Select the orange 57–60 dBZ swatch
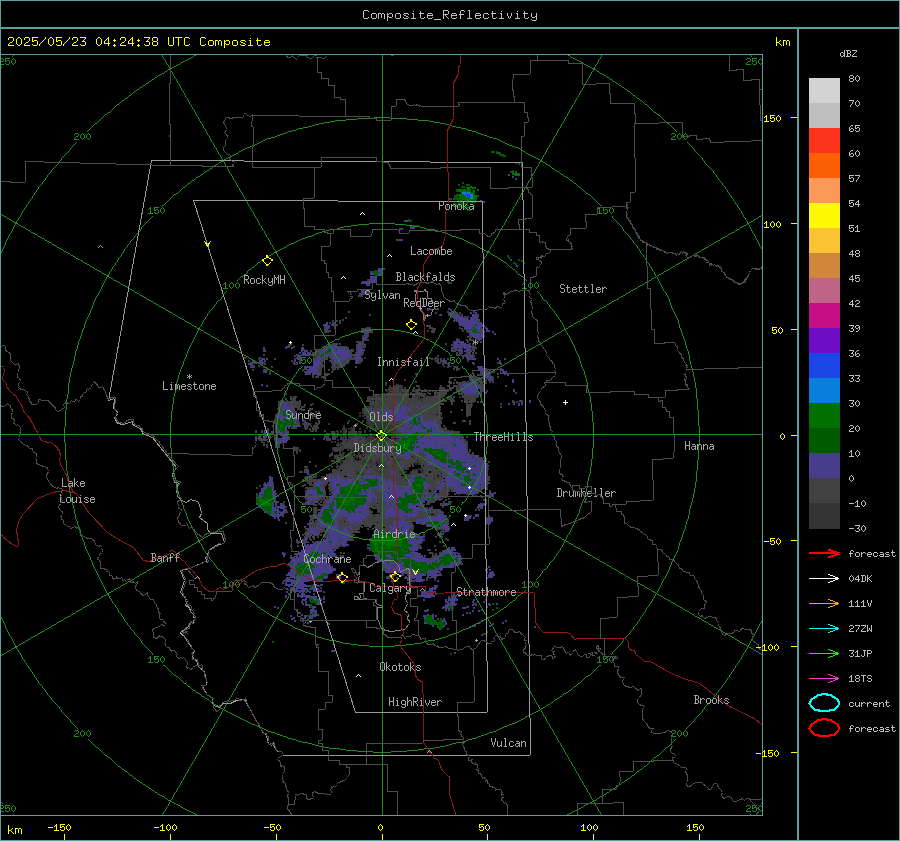 (x=824, y=166)
